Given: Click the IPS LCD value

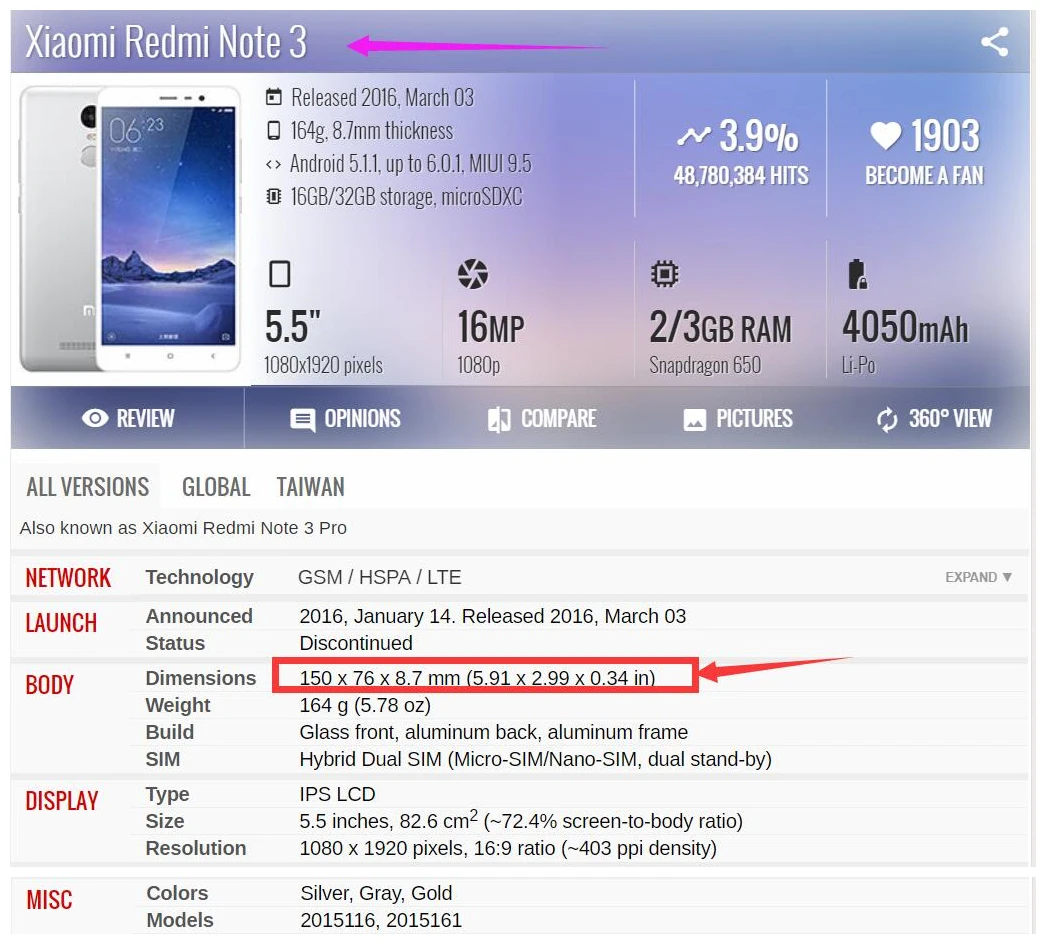Looking at the screenshot, I should [337, 795].
